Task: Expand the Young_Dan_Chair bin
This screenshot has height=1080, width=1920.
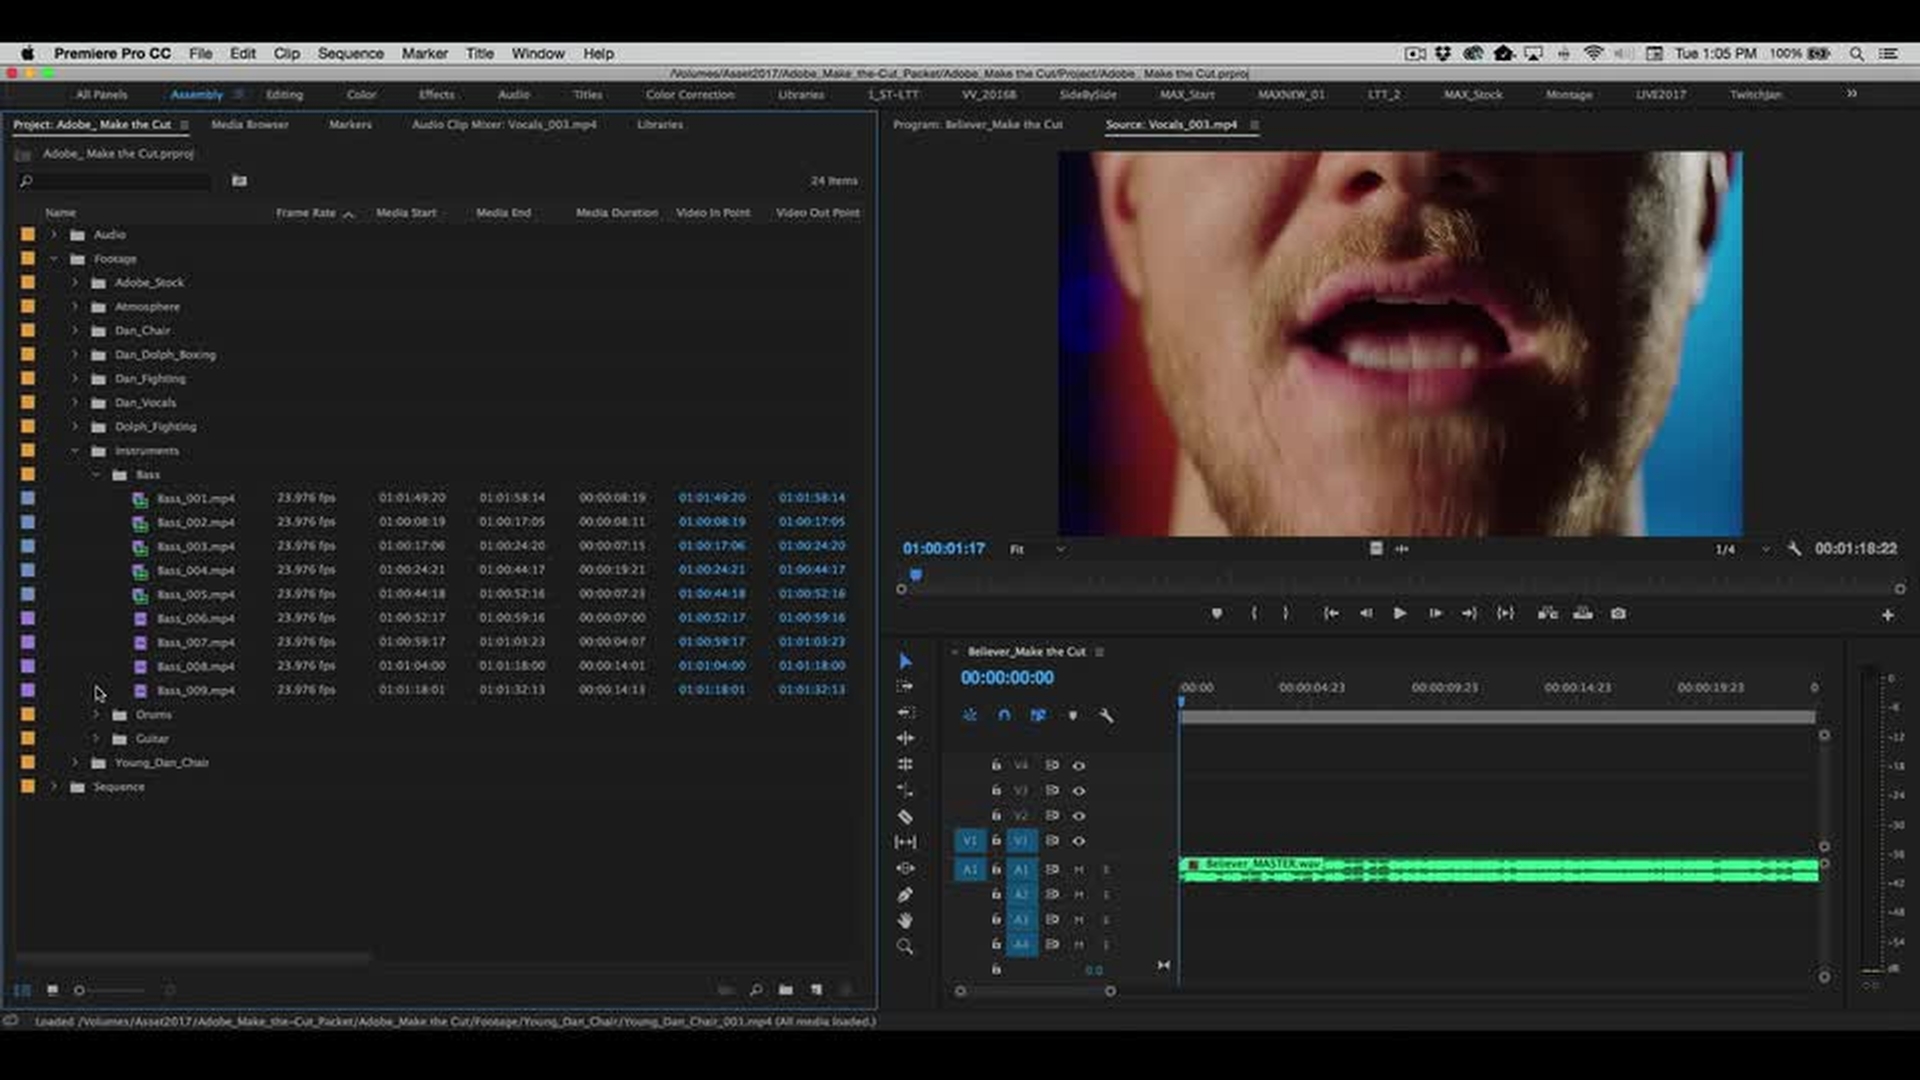Action: 75,763
